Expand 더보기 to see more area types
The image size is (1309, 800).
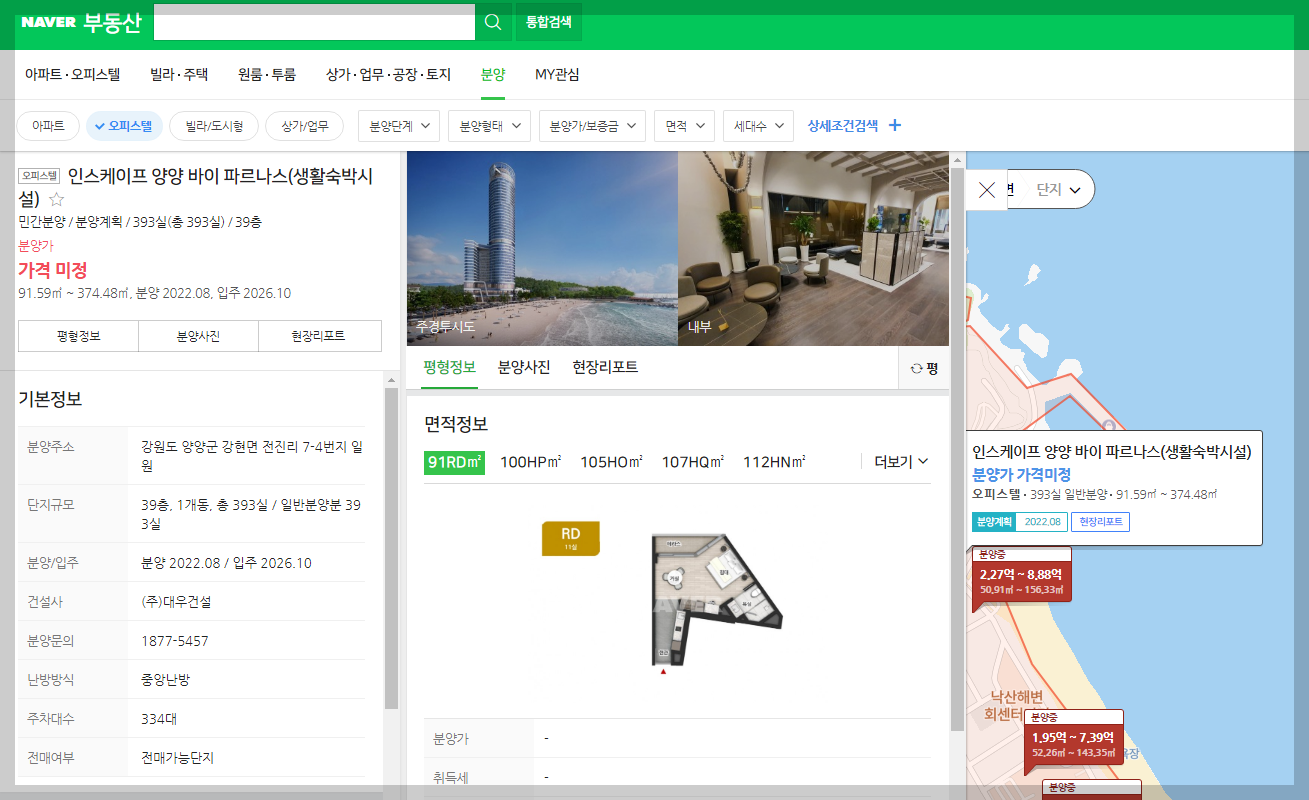pos(902,461)
